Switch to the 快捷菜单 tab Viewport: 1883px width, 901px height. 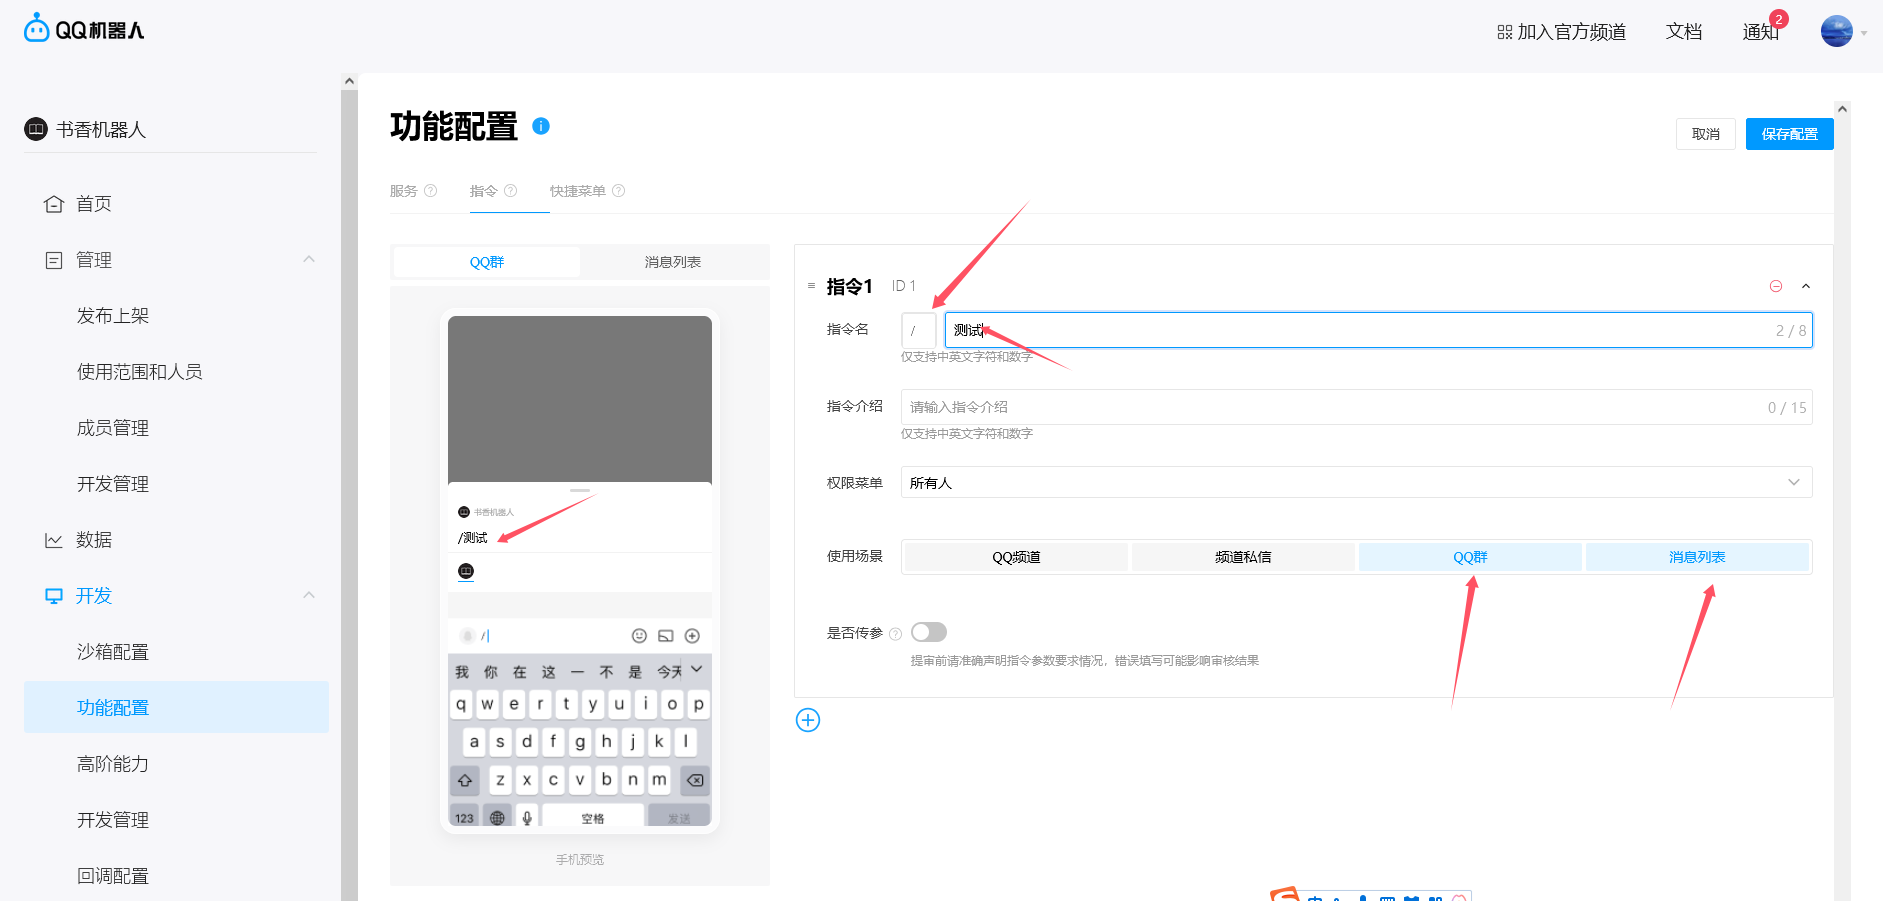pos(578,191)
